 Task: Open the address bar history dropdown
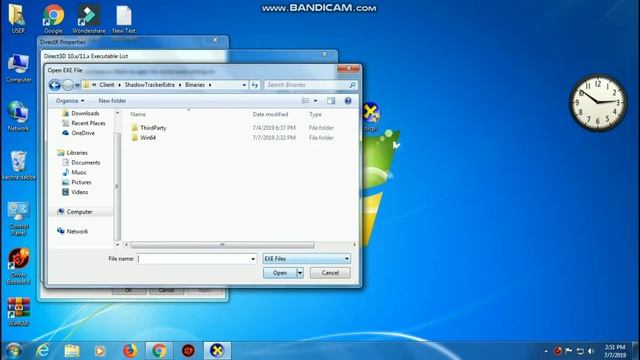(244, 85)
